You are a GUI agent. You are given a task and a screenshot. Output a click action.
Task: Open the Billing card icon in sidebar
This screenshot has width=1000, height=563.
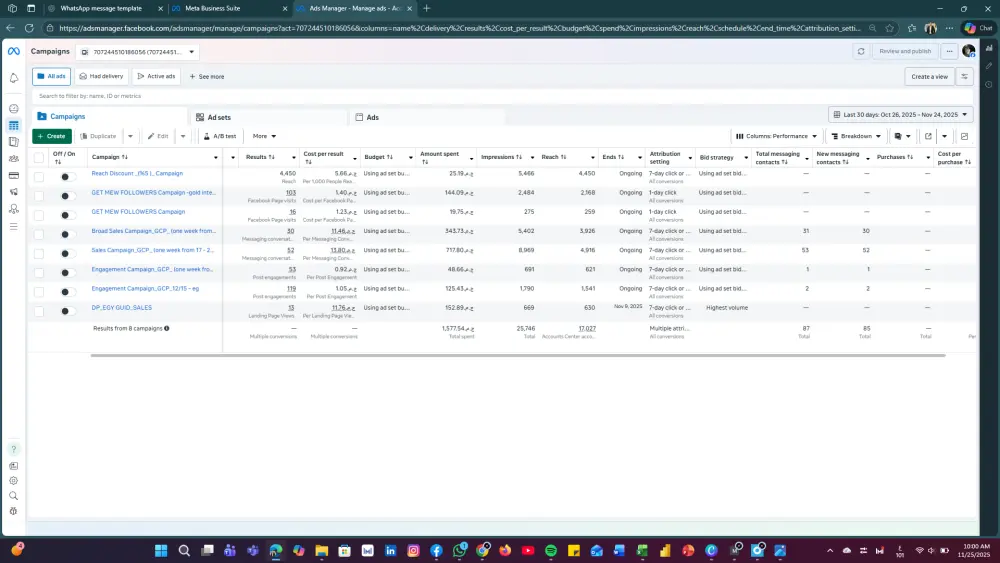pyautogui.click(x=13, y=175)
